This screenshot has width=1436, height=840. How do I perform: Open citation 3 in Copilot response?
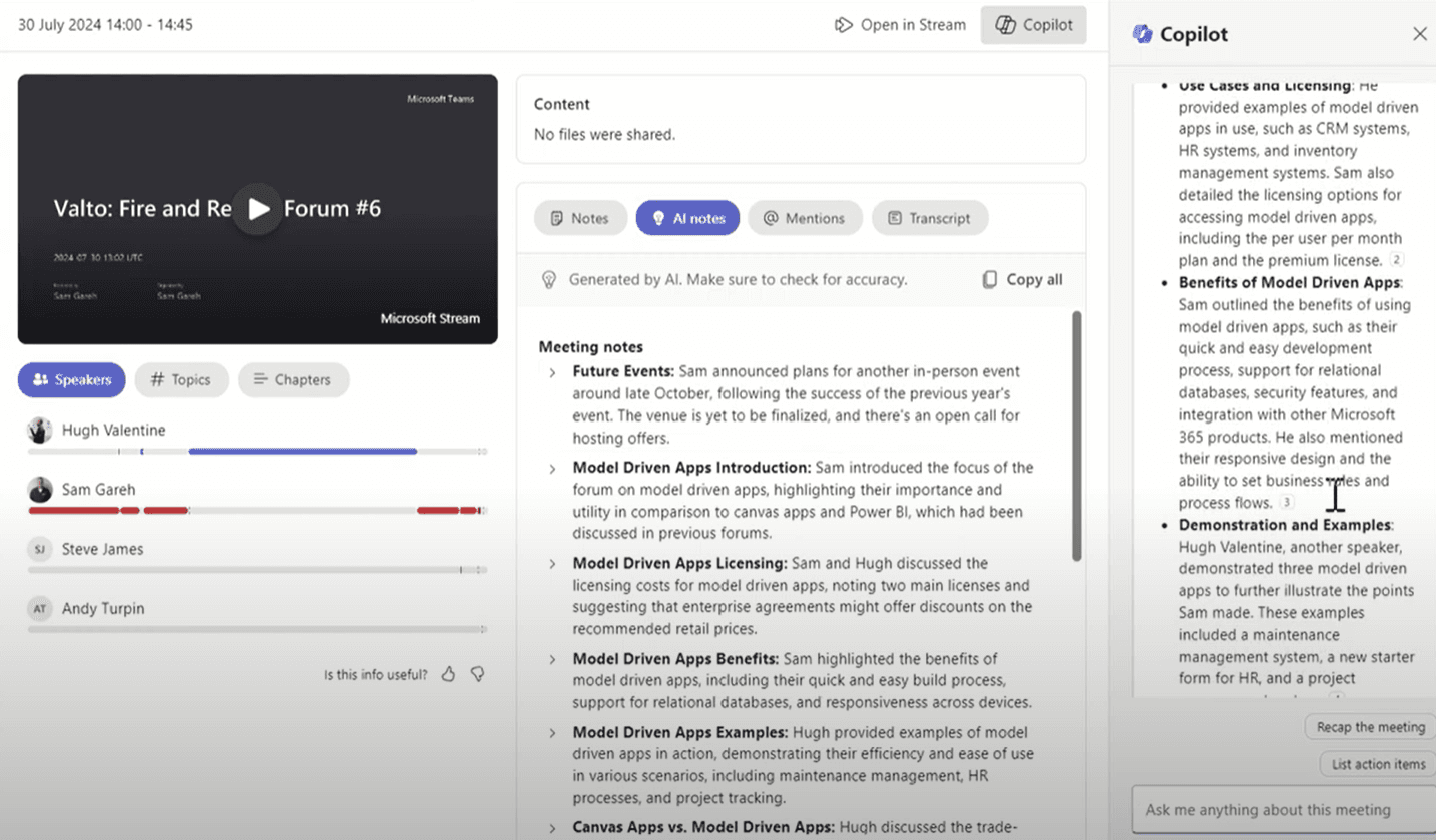(1287, 502)
